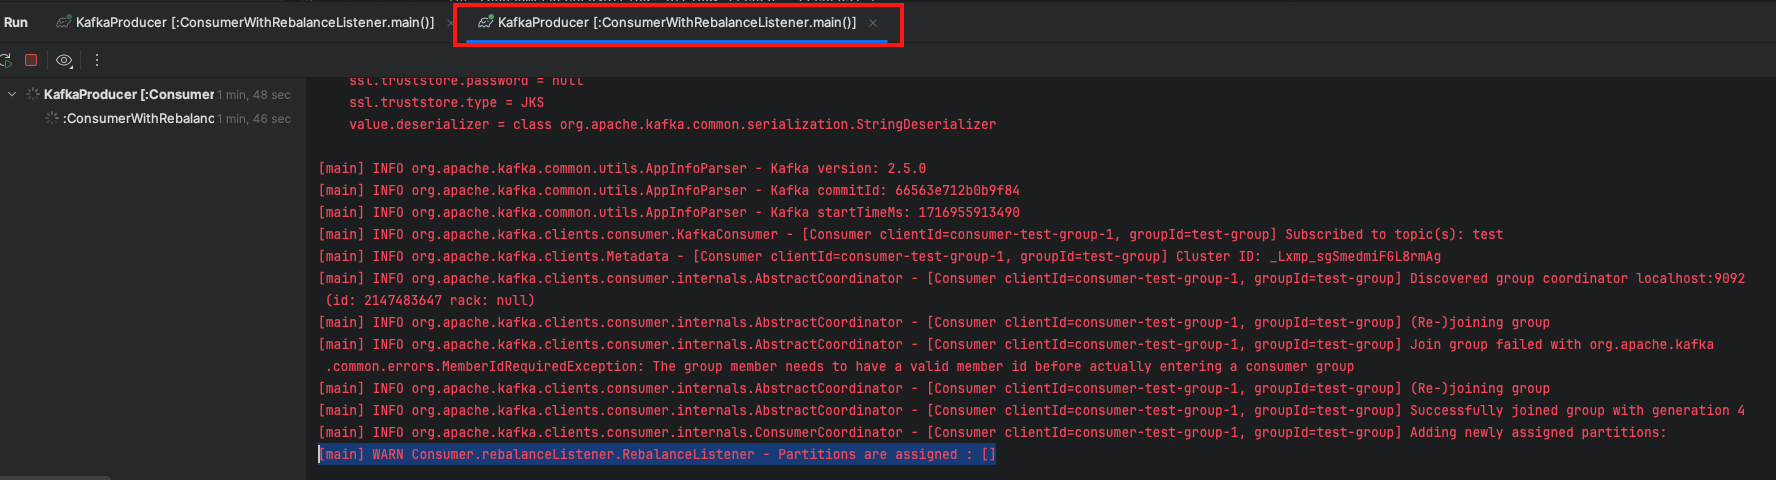1776x480 pixels.
Task: Open the eye-shaped view options toggle
Action: [64, 60]
